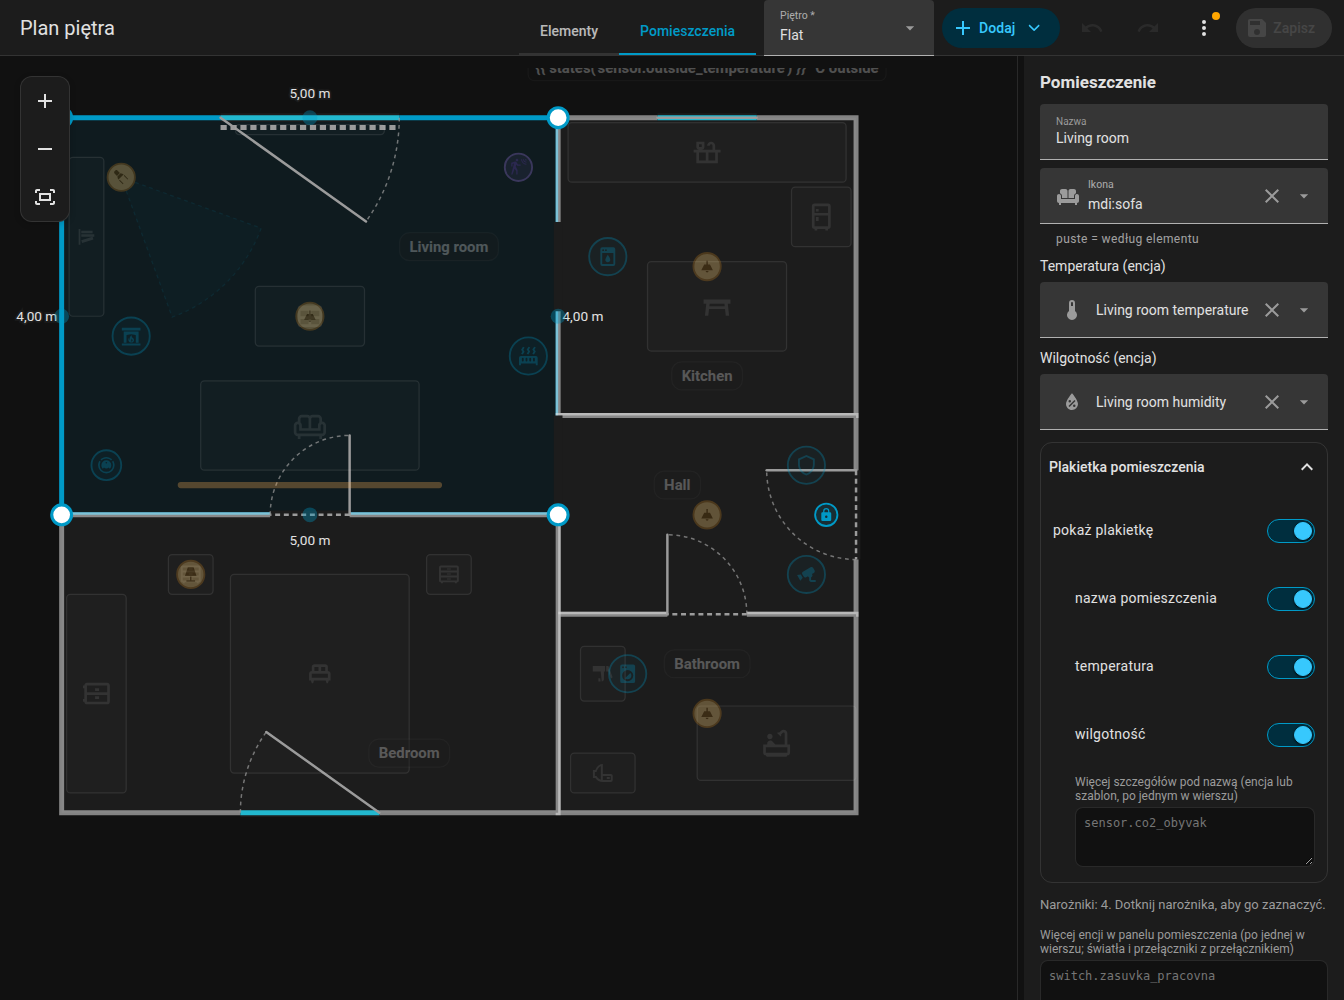
Task: Click the undo arrow icon
Action: coord(1092,28)
